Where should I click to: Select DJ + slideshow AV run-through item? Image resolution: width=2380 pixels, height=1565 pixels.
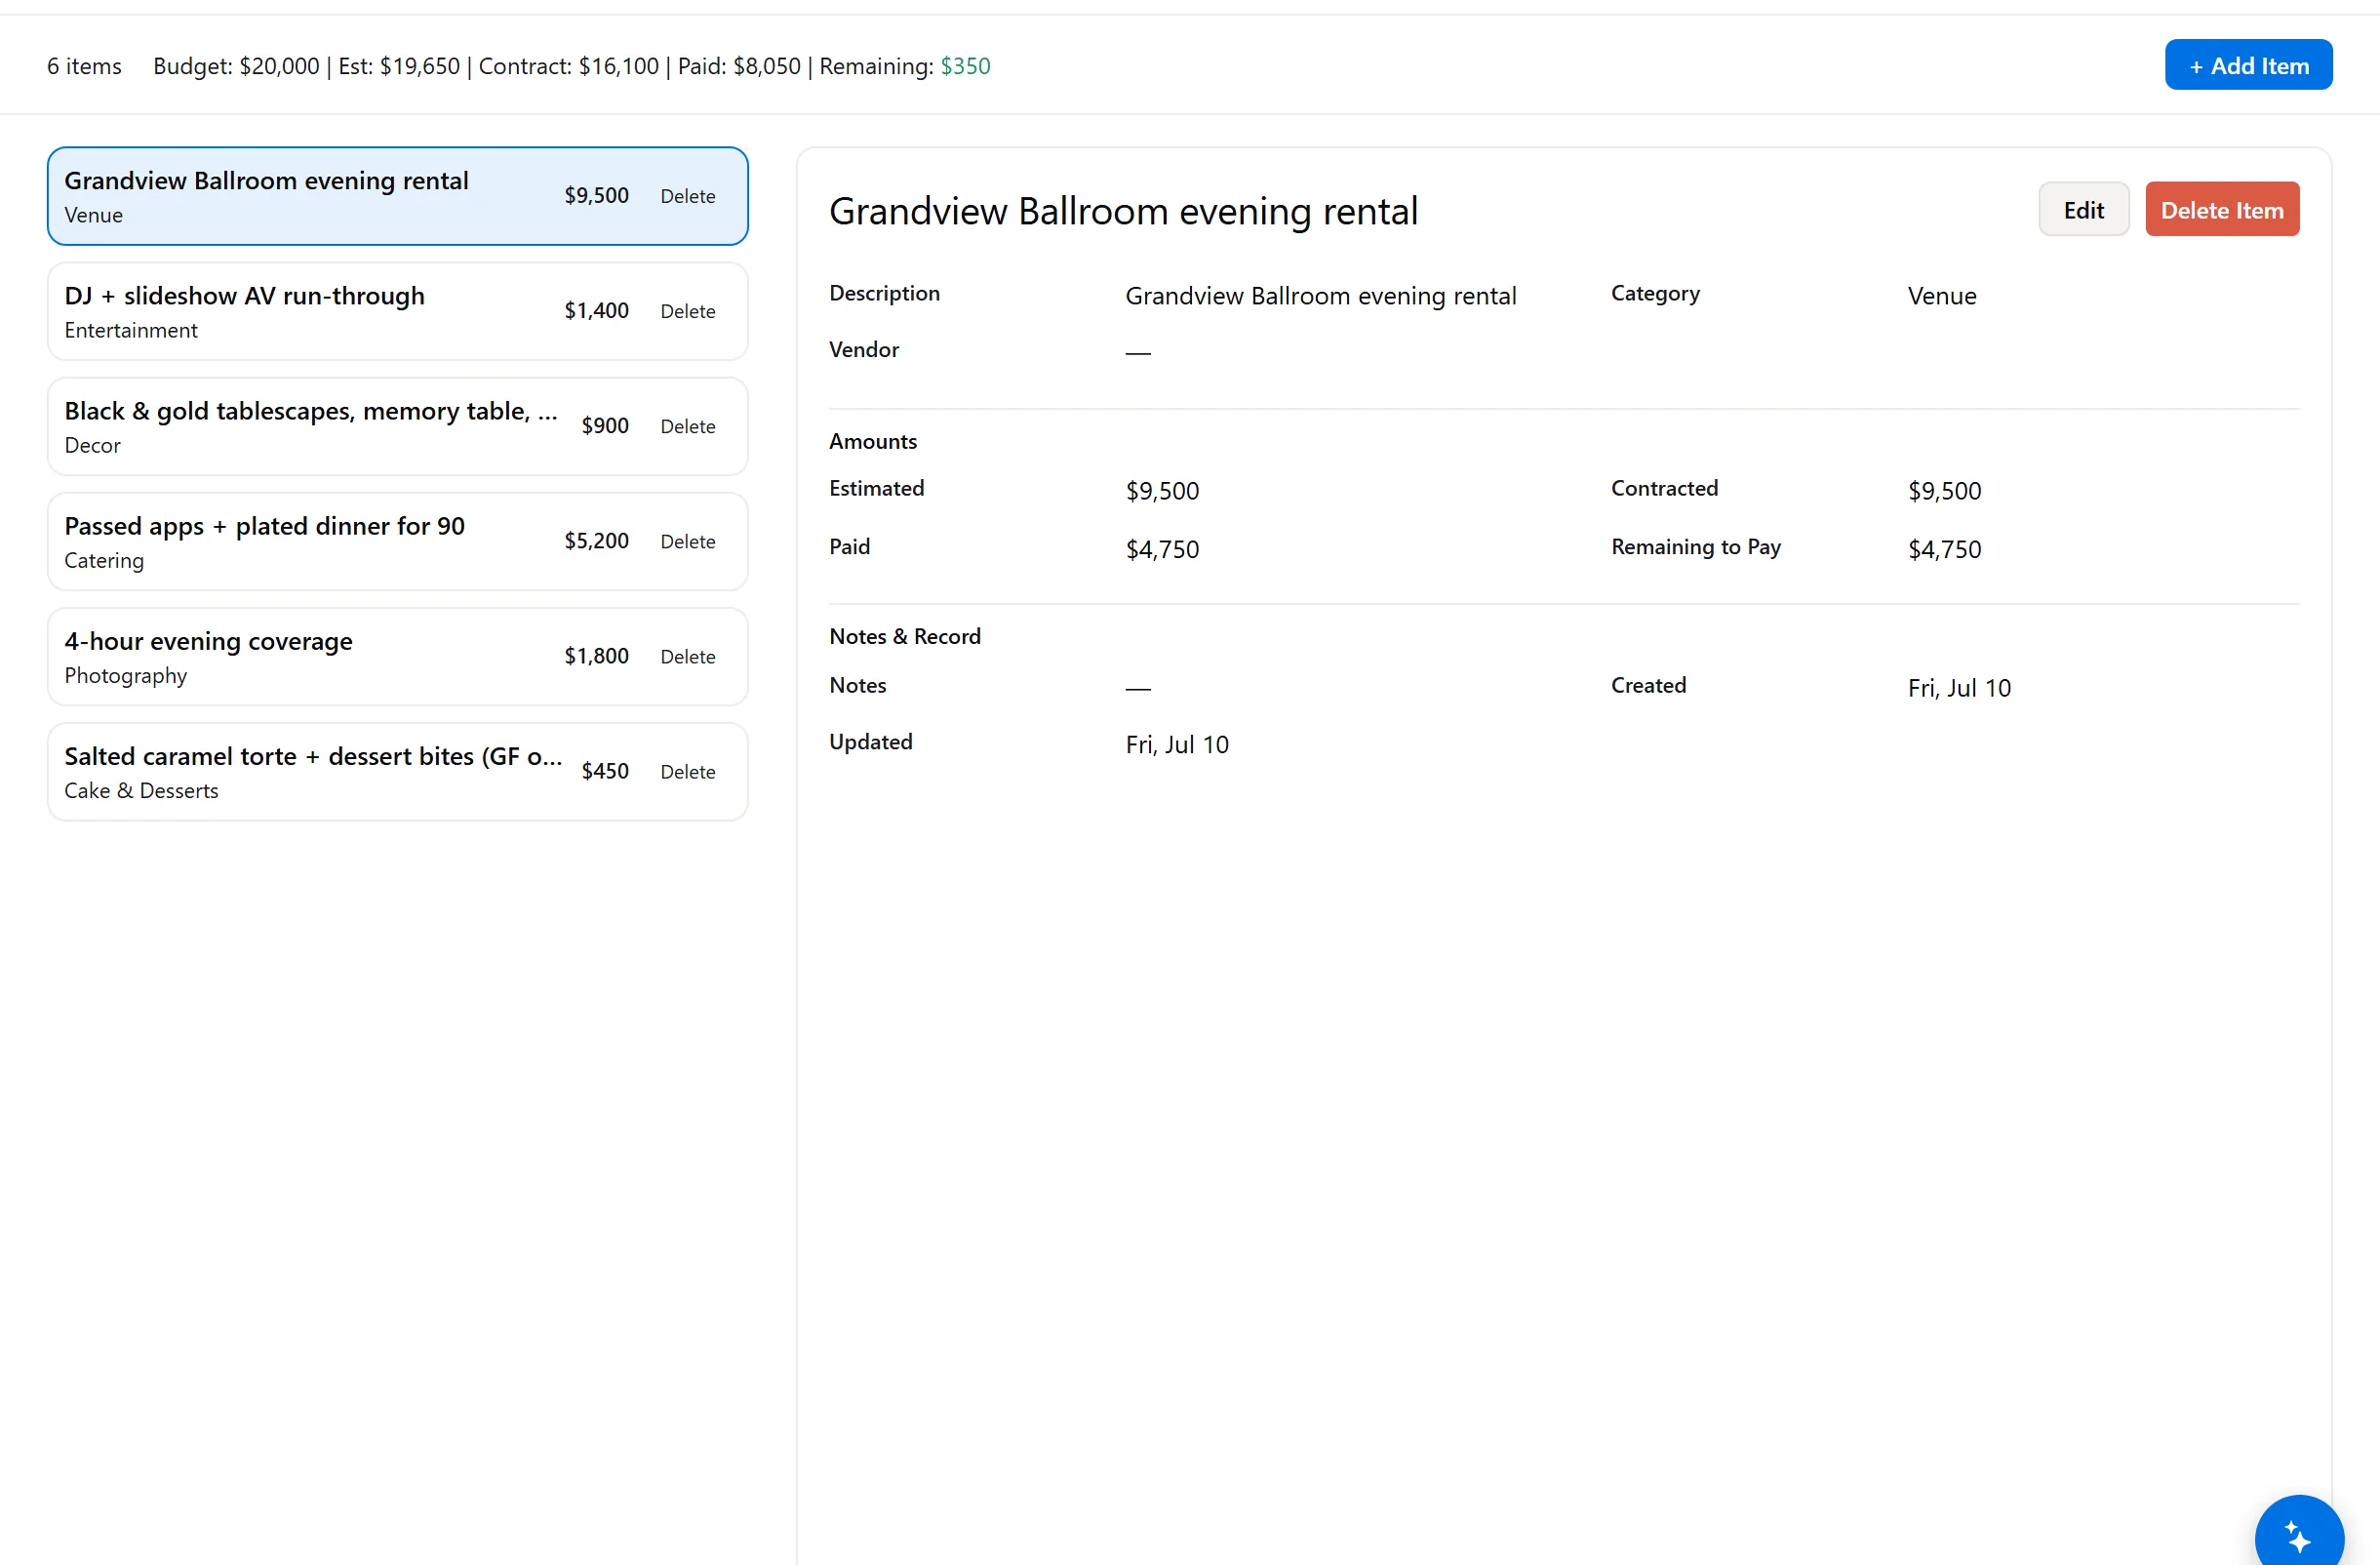pyautogui.click(x=397, y=311)
